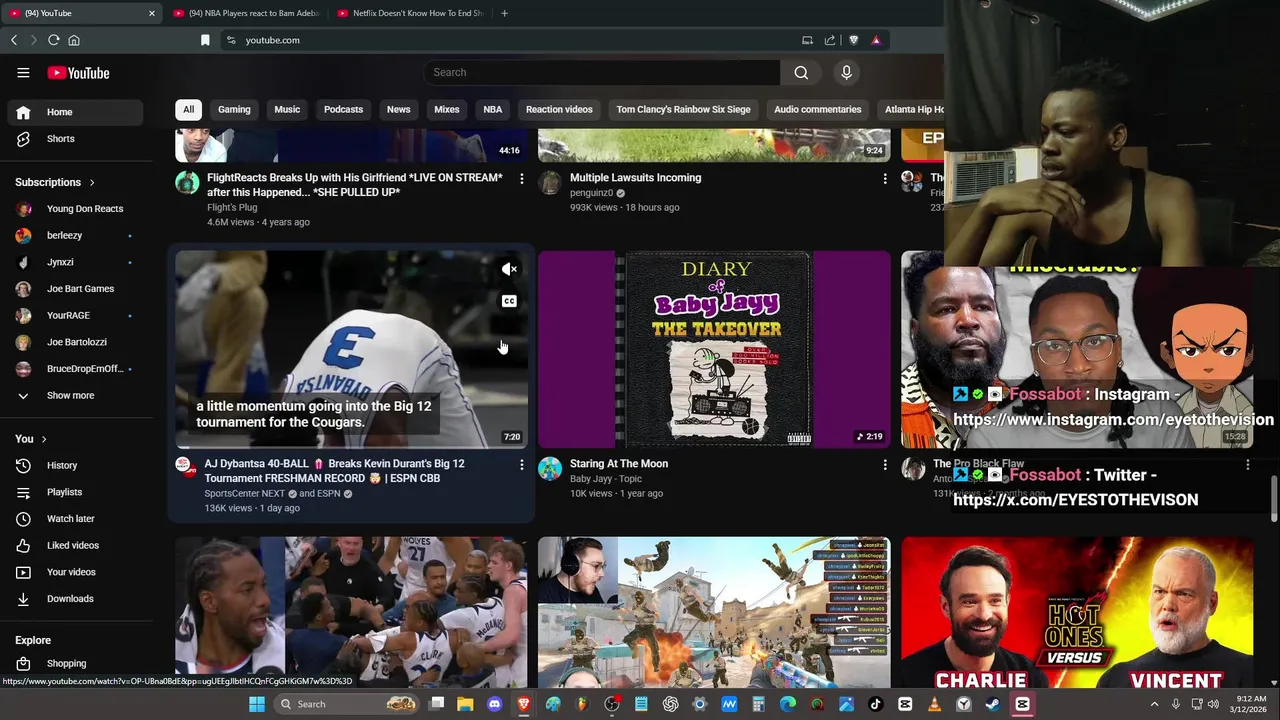Open Diary of Baby Jayy thumbnail
This screenshot has height=720, width=1280.
click(714, 349)
